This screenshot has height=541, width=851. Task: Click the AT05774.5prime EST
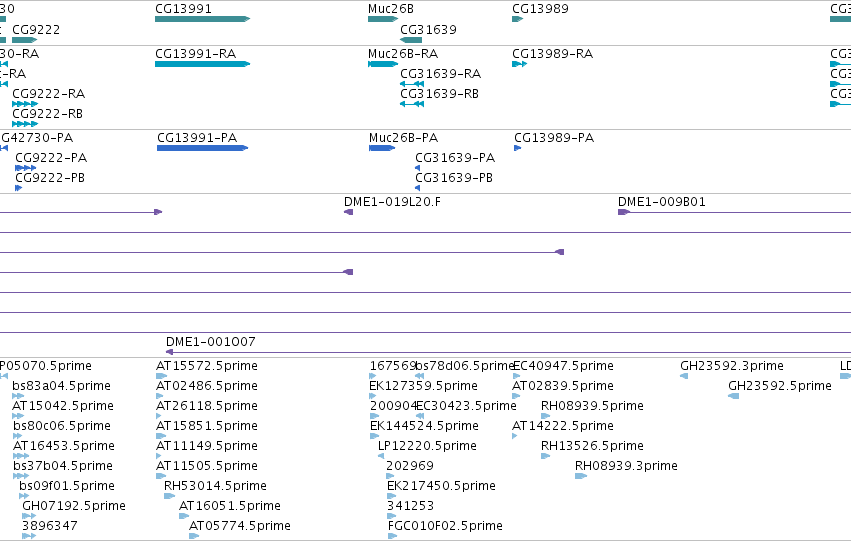click(194, 536)
